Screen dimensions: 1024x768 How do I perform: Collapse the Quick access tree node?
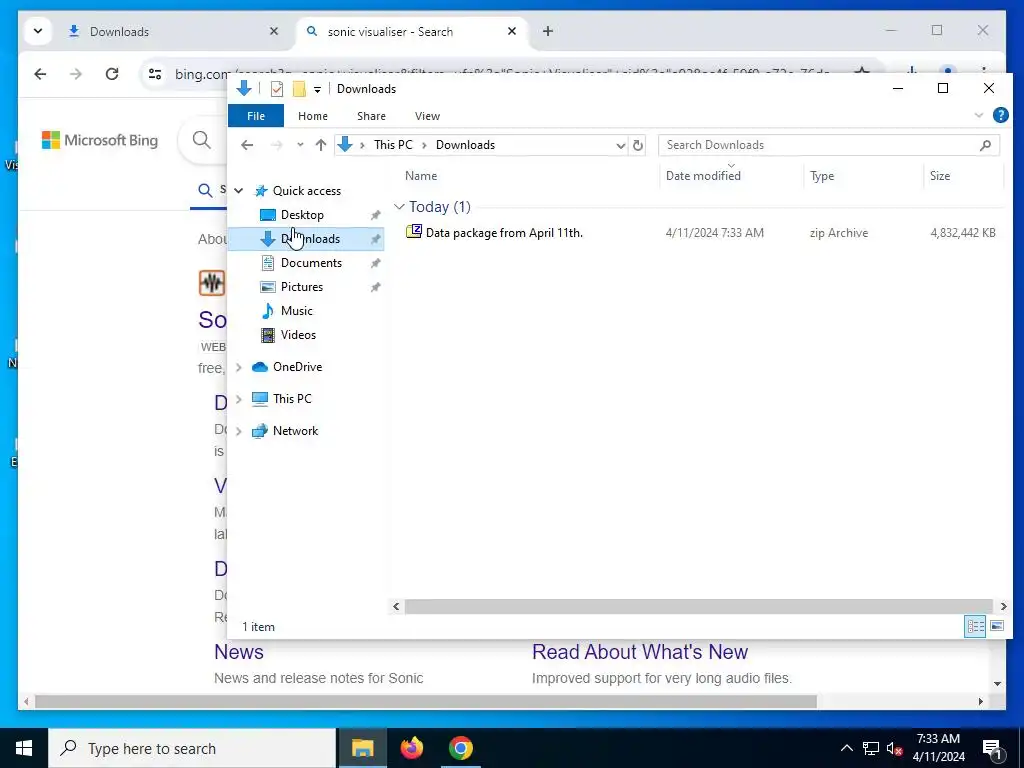pos(239,191)
